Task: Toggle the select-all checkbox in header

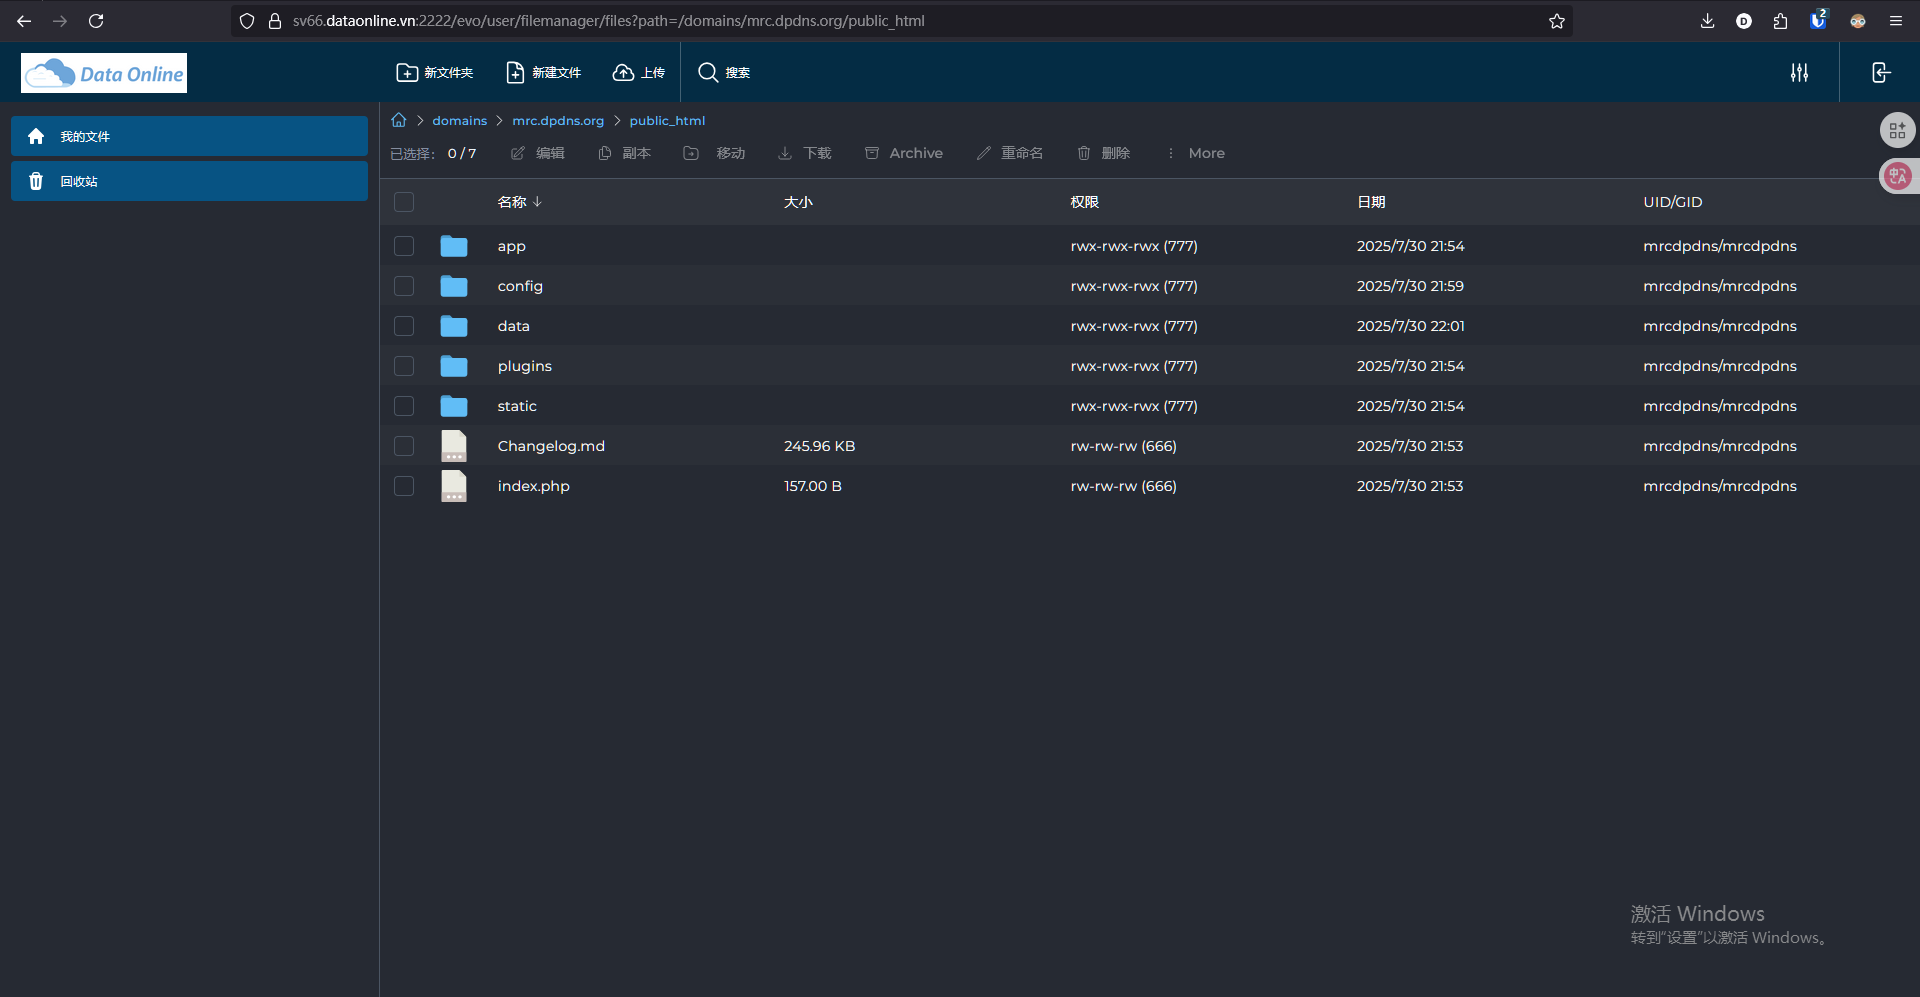Action: point(404,202)
